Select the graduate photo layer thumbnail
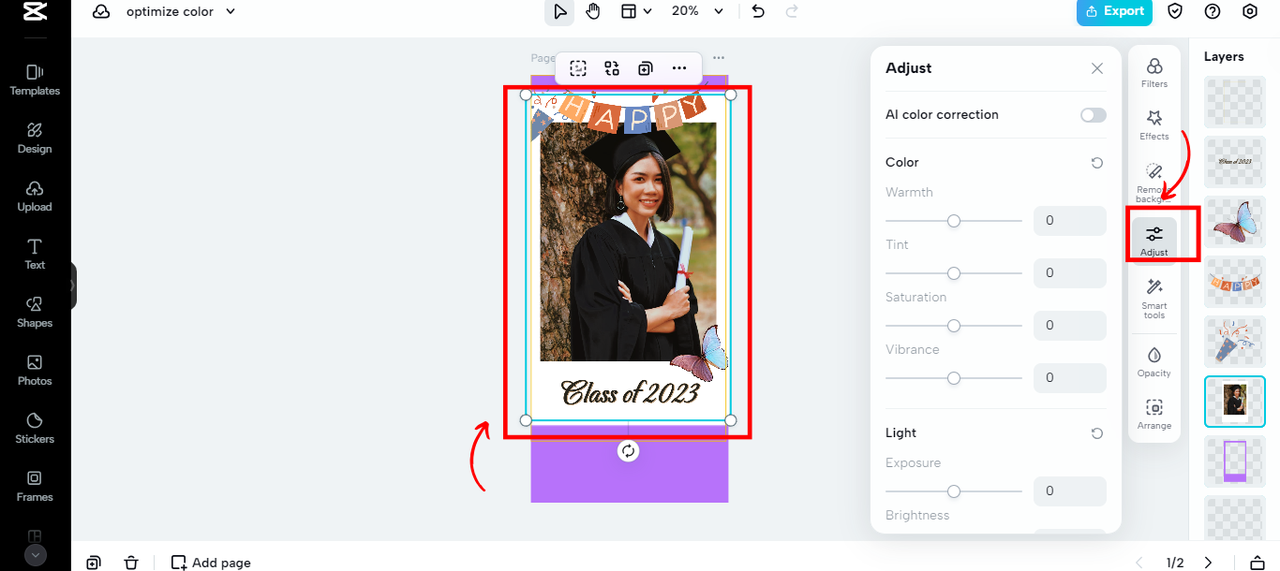This screenshot has width=1280, height=571. 1235,402
